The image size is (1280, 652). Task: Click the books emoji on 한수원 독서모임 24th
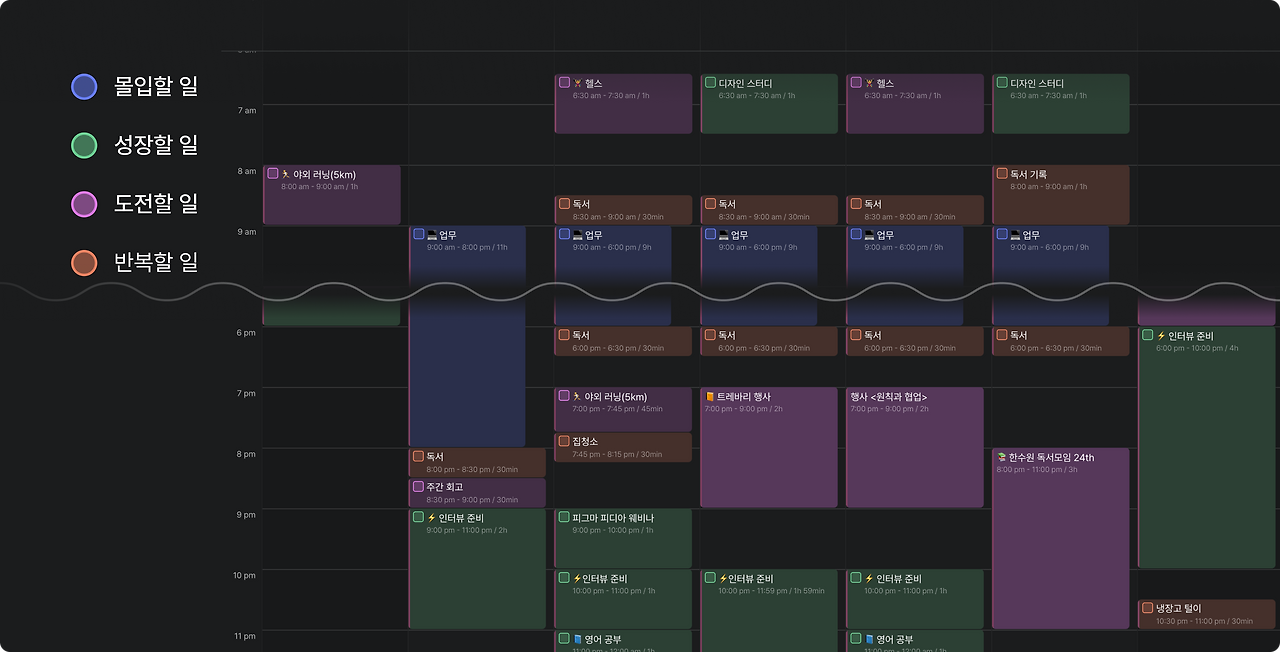[1000, 457]
